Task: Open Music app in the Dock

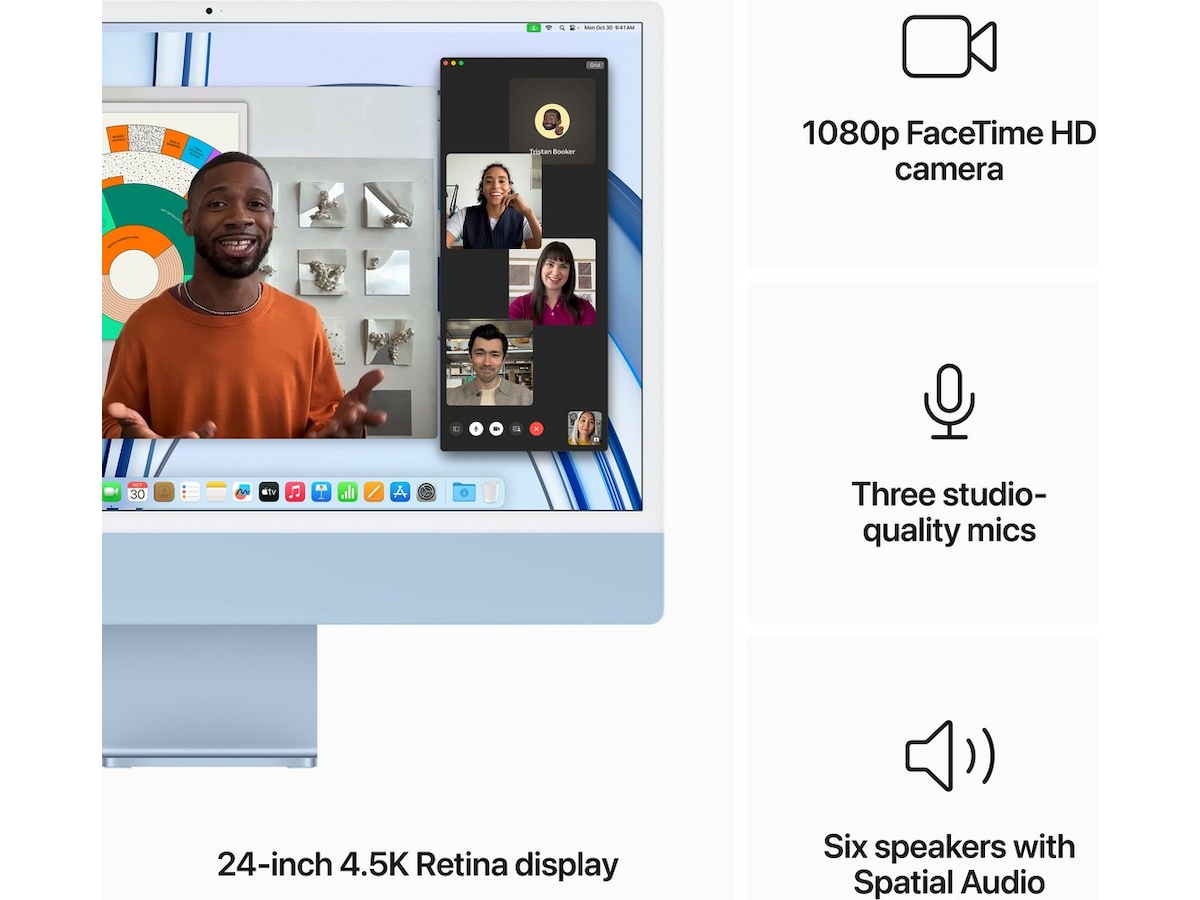Action: (295, 492)
